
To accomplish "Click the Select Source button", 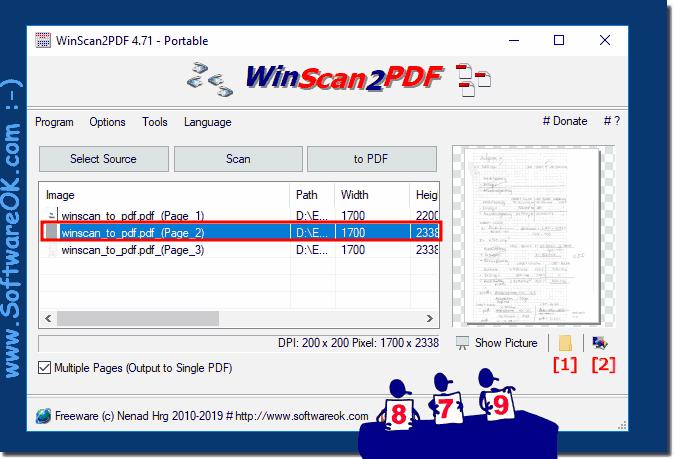I will (x=104, y=159).
